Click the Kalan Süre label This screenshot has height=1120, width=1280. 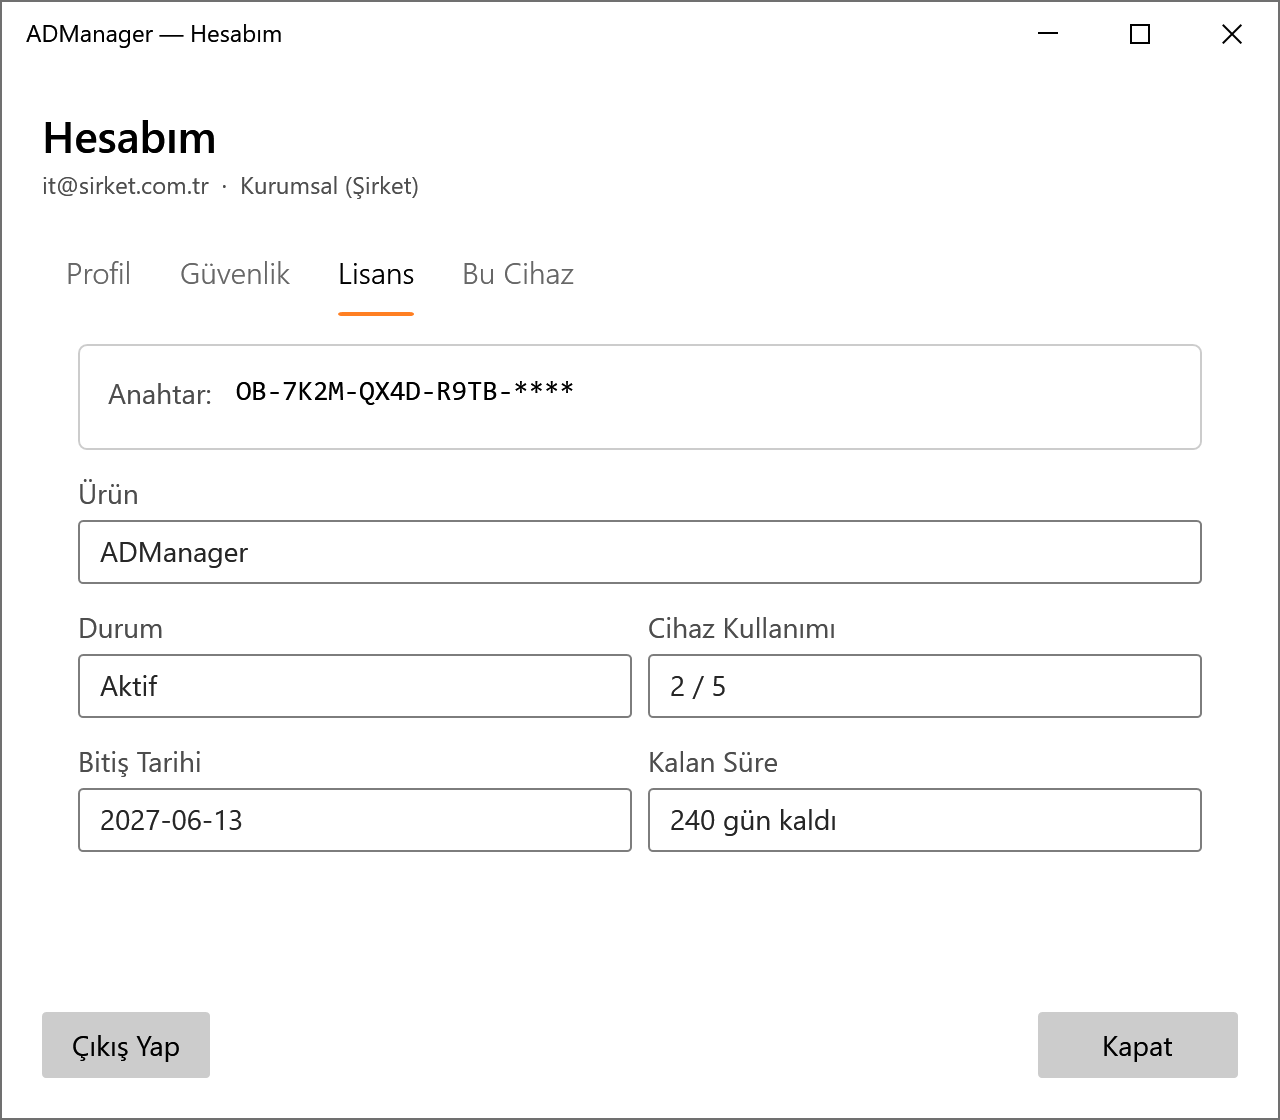713,762
